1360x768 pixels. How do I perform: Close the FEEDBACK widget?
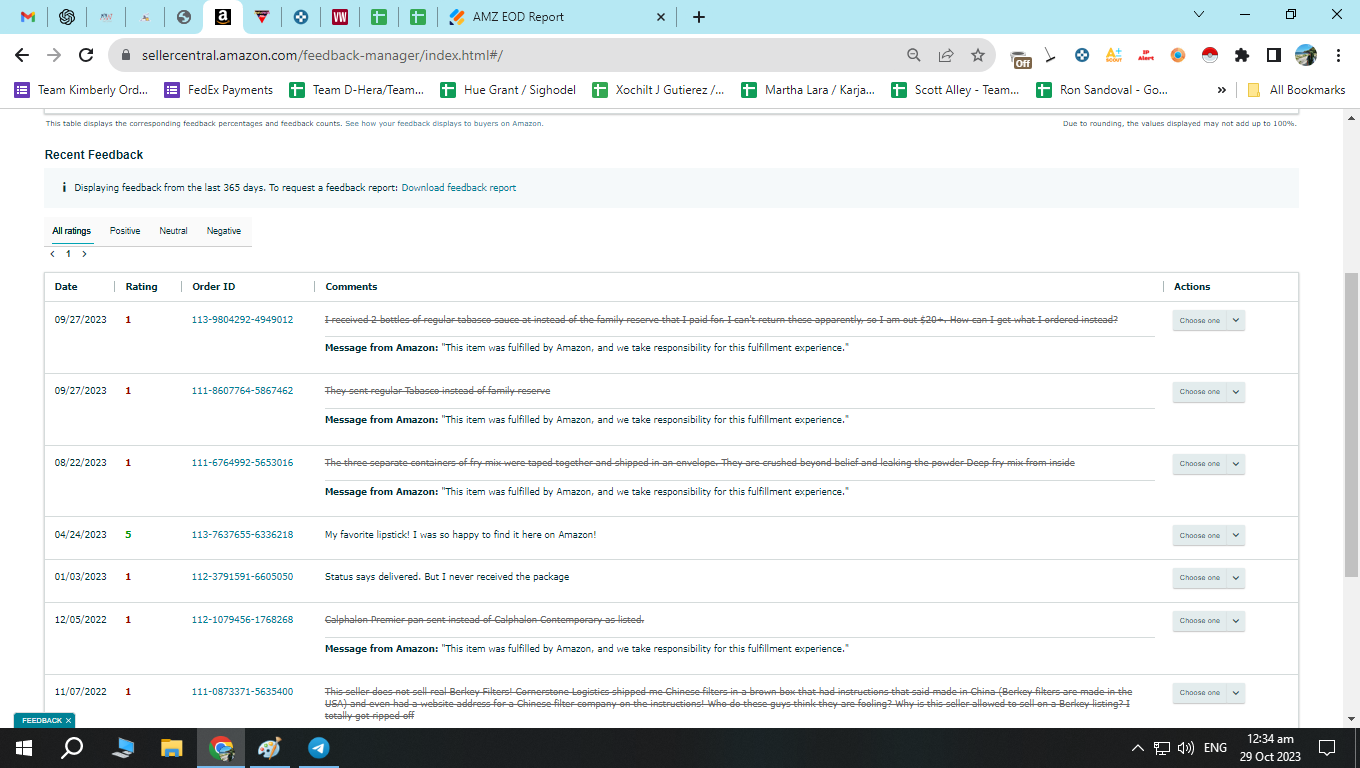pyautogui.click(x=69, y=720)
